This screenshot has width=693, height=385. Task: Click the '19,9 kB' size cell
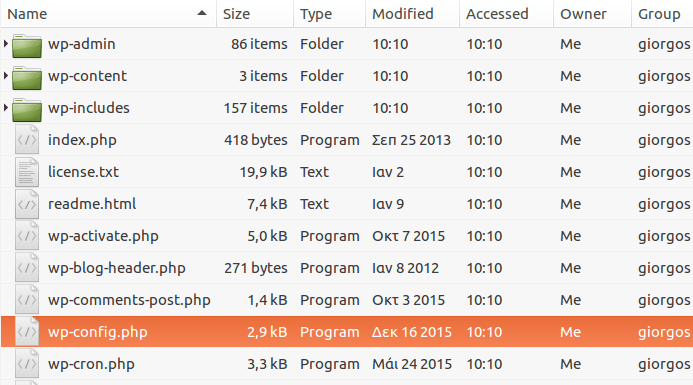tap(263, 172)
